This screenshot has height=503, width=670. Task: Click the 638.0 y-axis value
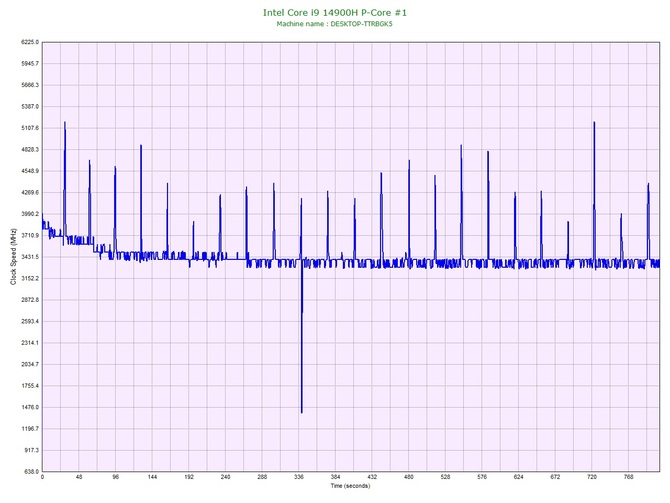(x=31, y=472)
